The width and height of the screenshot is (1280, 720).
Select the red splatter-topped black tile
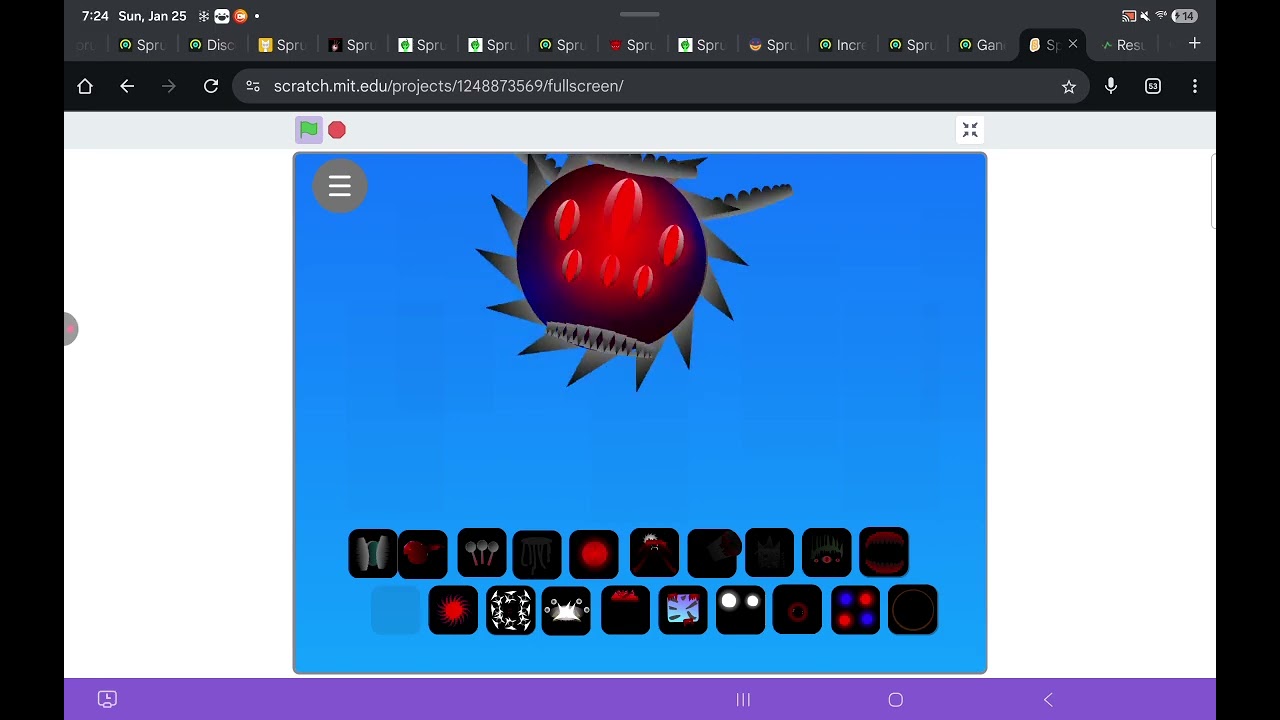(625, 610)
